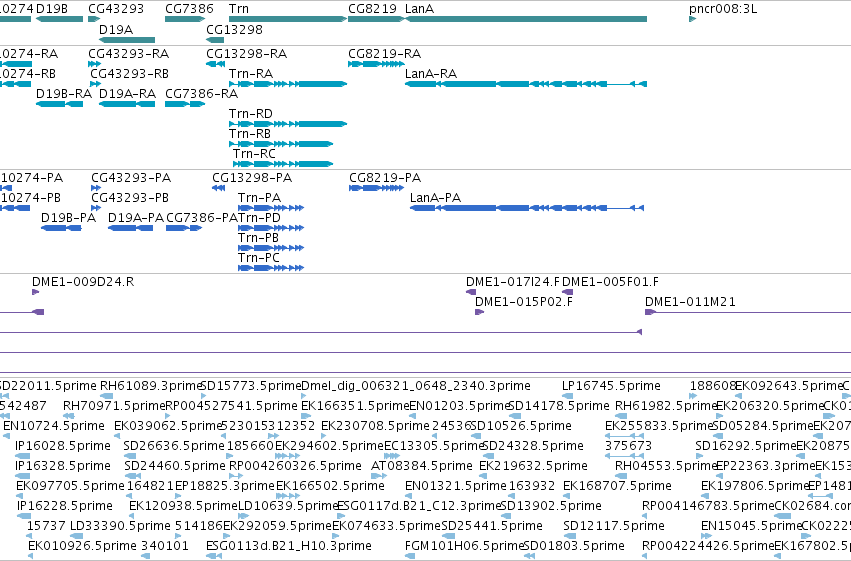
Task: Select the Dmel_dig_006321_0648_2340.3prime EST
Action: pos(303,396)
